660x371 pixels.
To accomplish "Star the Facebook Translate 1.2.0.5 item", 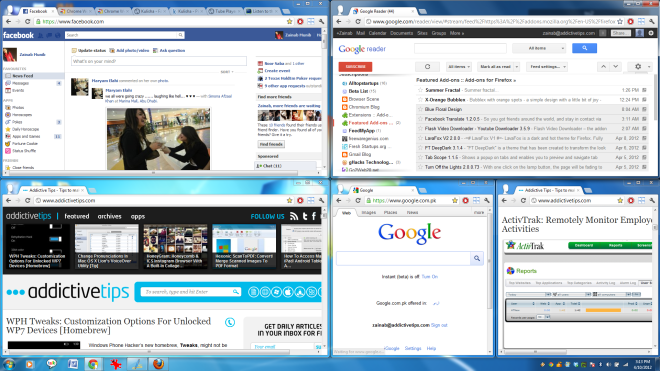I will coord(420,119).
